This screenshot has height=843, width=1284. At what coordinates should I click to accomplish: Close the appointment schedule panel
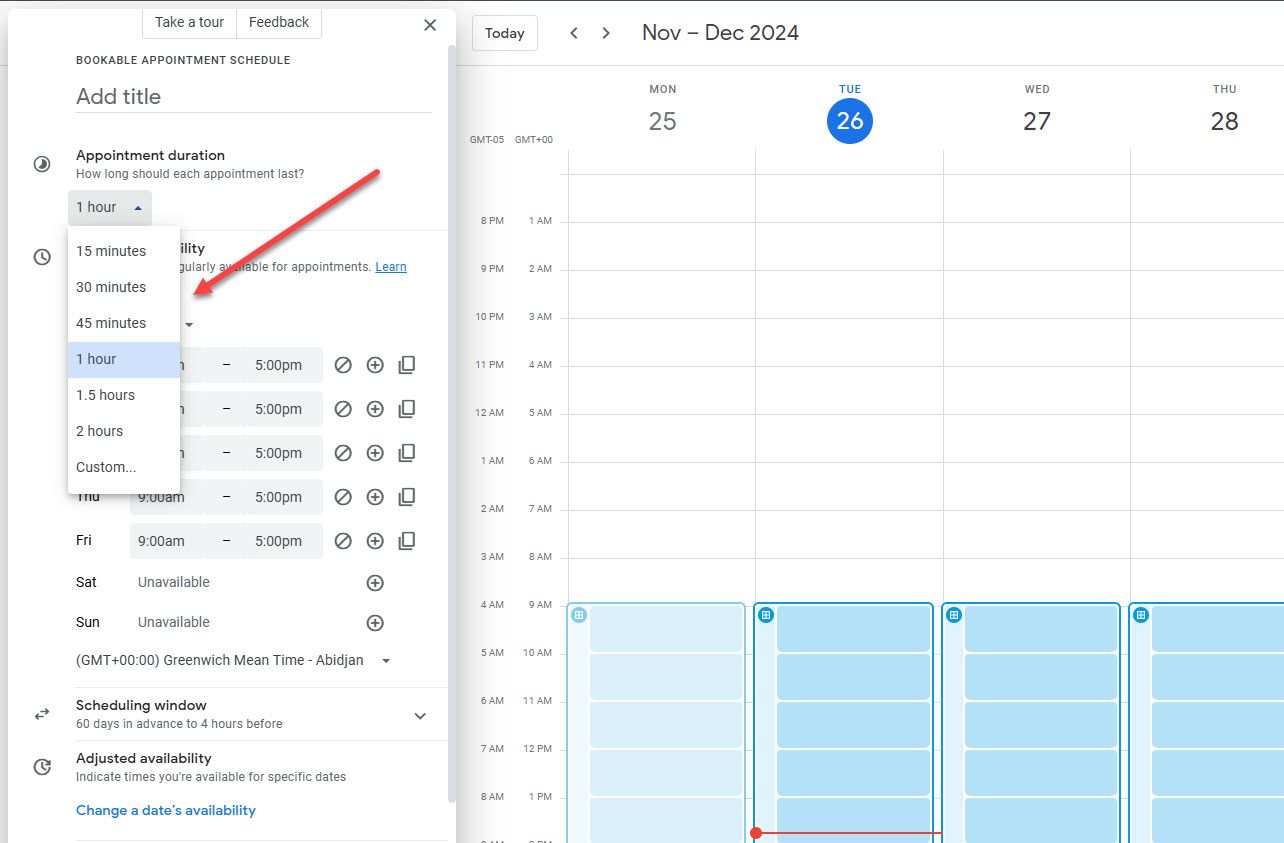coord(430,25)
